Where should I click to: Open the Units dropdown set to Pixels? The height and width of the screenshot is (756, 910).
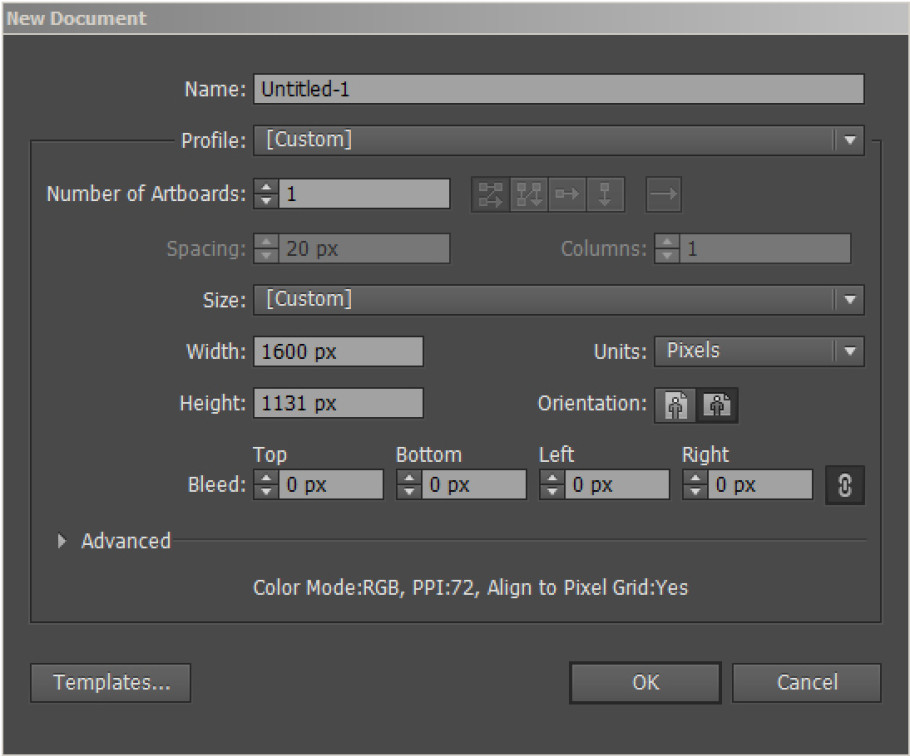click(759, 351)
